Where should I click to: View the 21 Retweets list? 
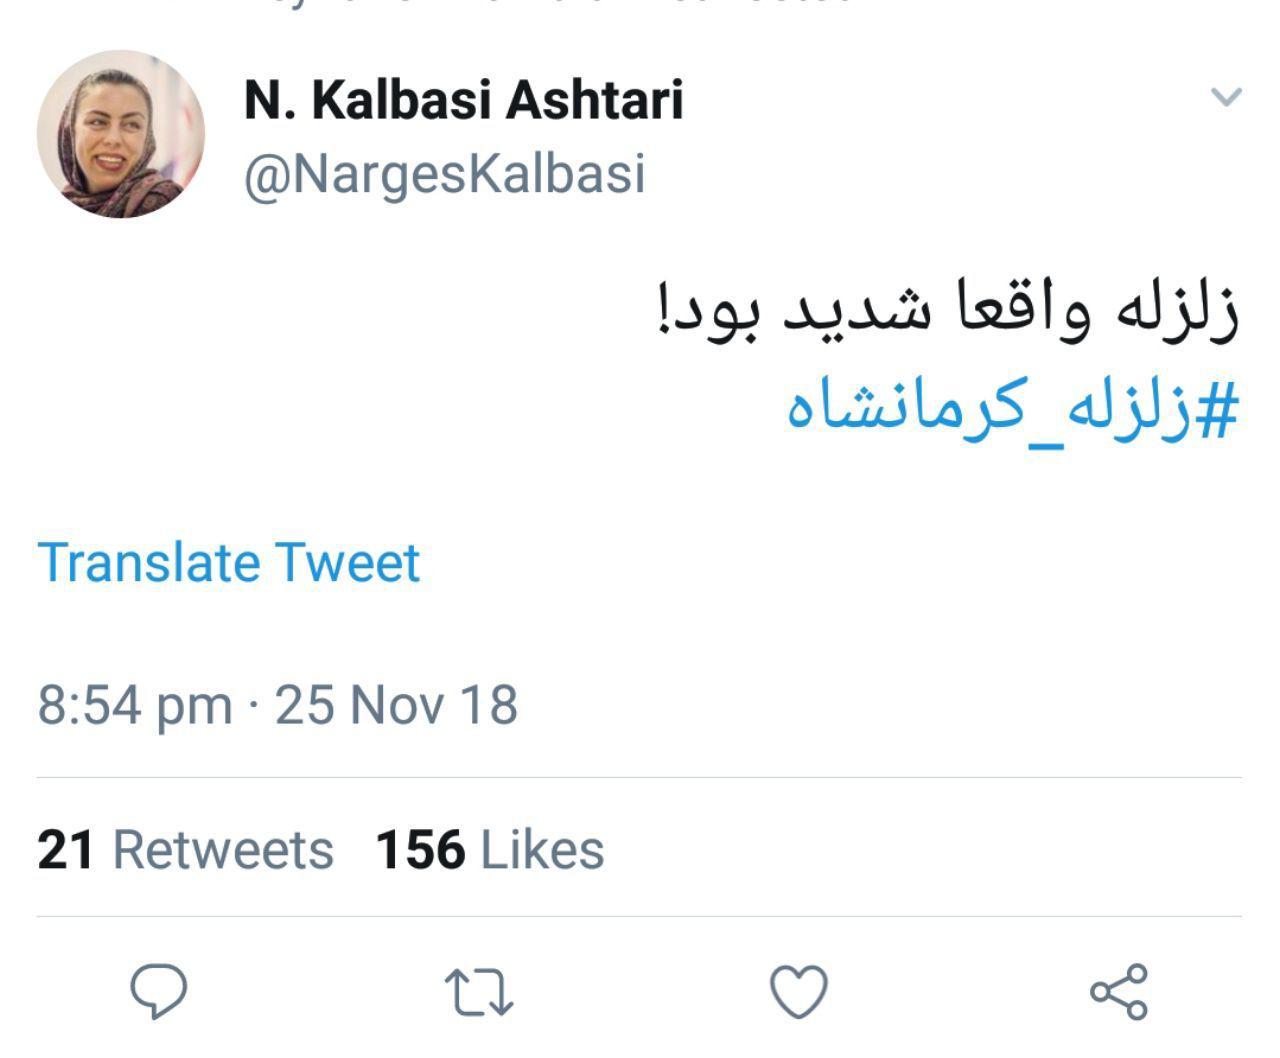[x=185, y=850]
